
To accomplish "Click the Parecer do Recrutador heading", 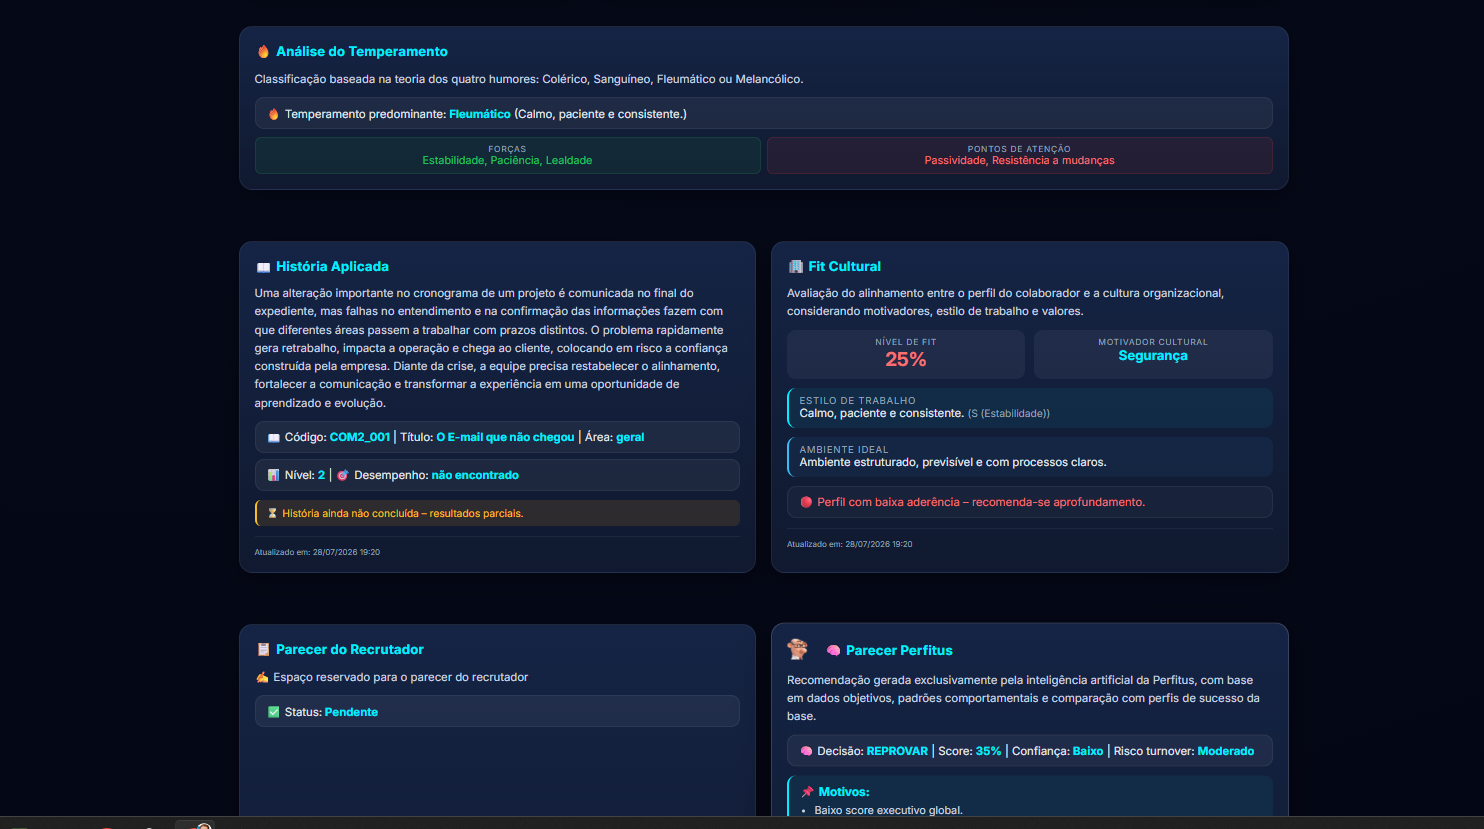I will pos(350,650).
